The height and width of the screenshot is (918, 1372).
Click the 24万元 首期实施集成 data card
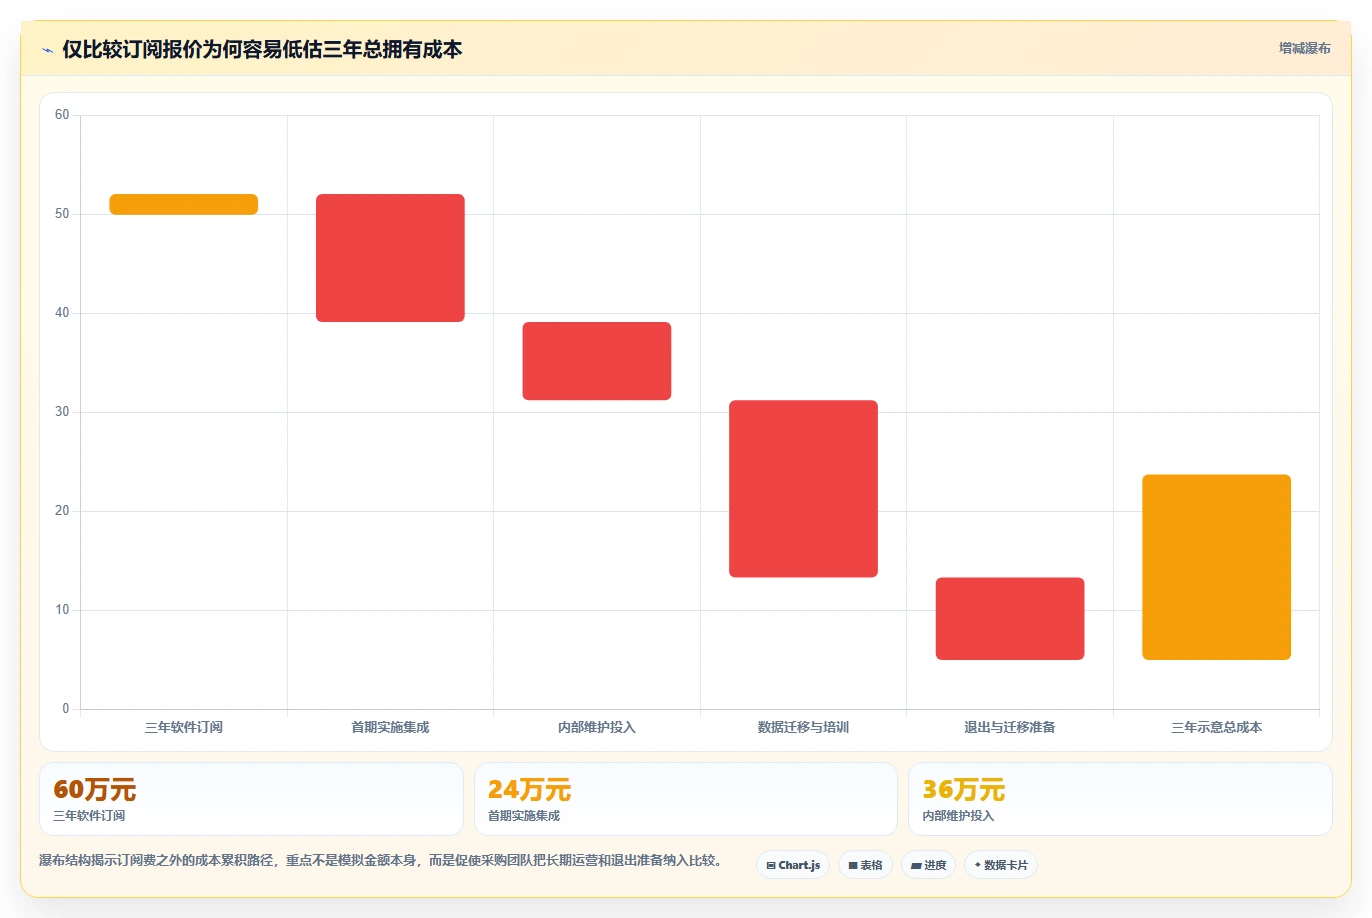(x=686, y=799)
